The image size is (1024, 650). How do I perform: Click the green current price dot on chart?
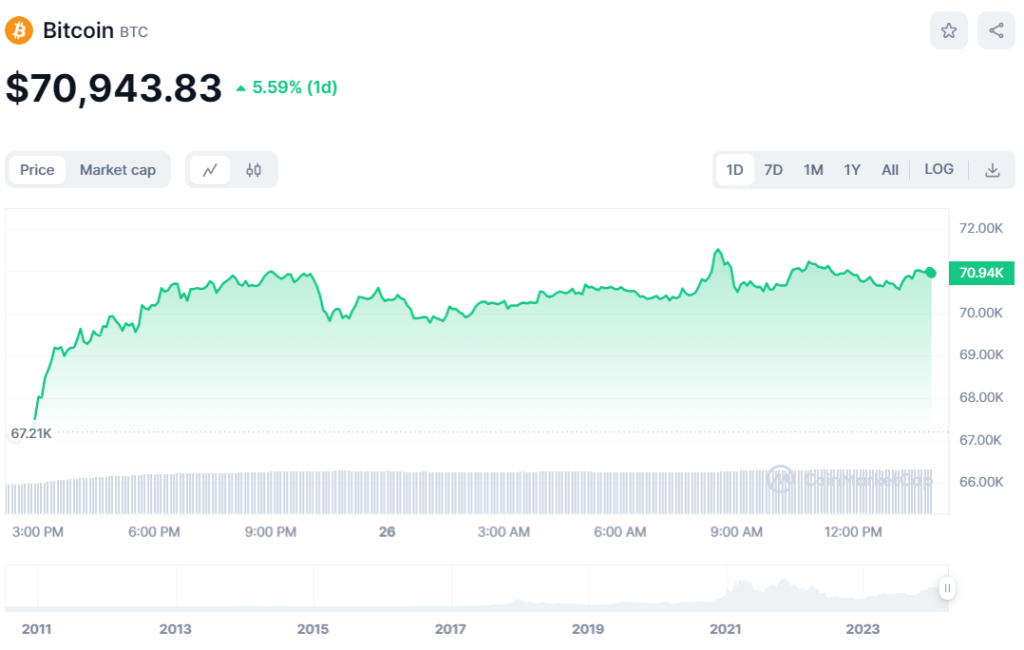(931, 272)
